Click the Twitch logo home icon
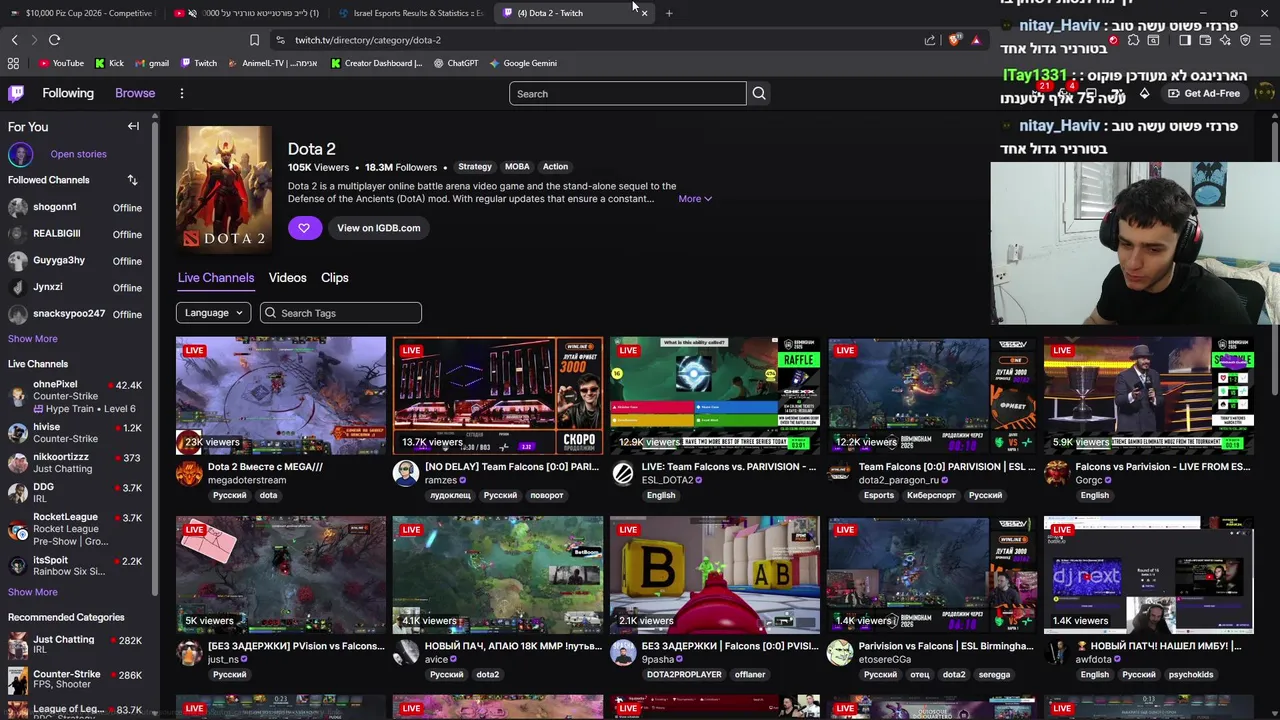The image size is (1280, 720). tap(16, 93)
